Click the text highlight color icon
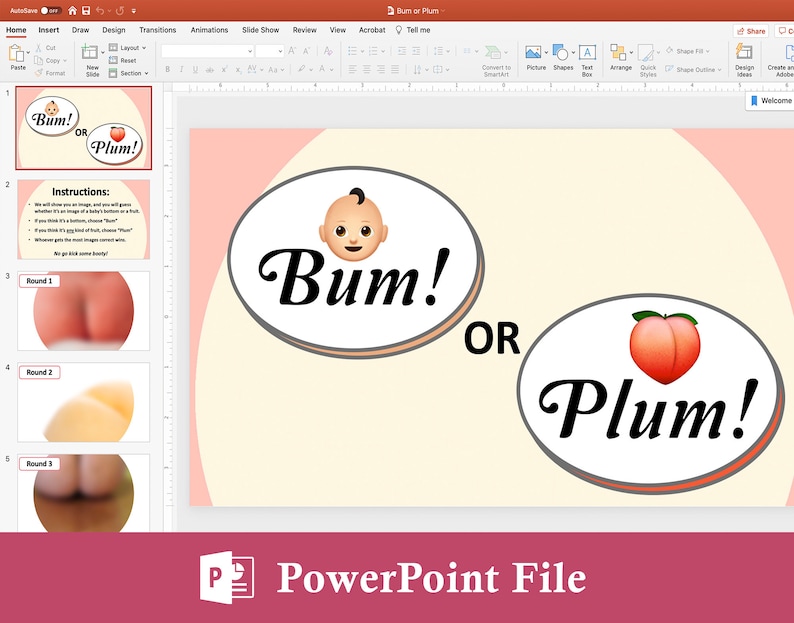 (301, 69)
